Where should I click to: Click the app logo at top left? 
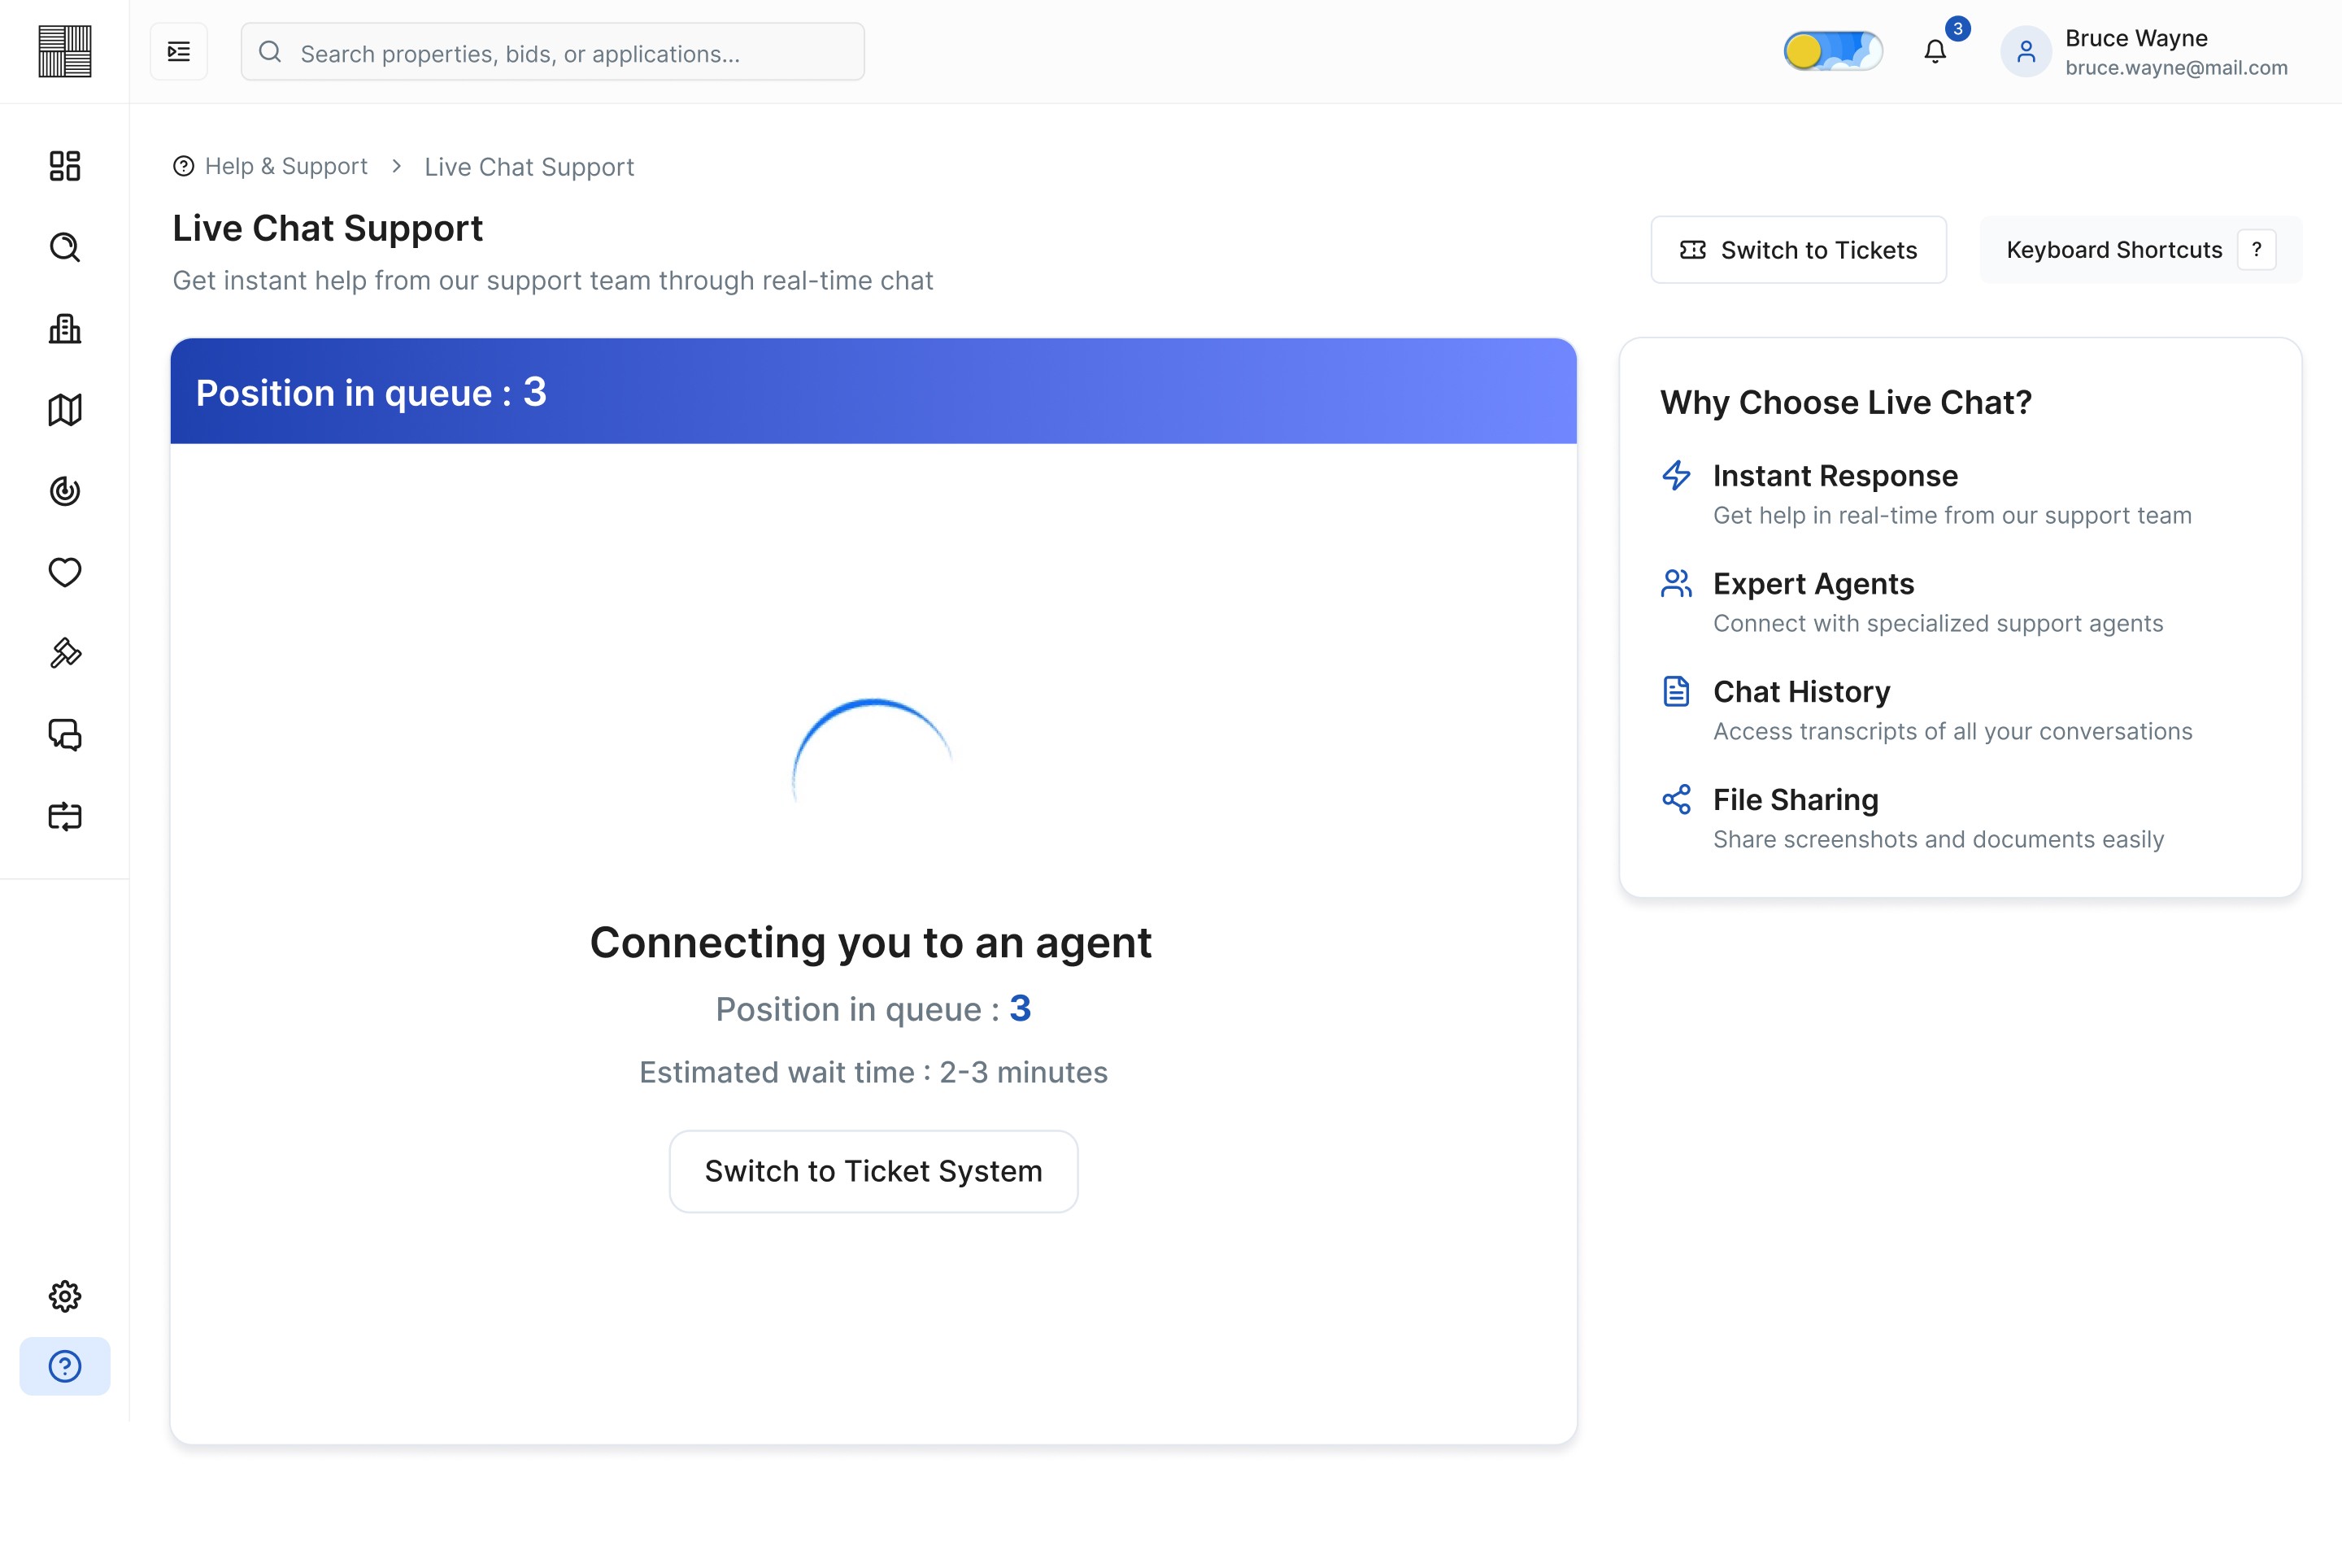[65, 51]
